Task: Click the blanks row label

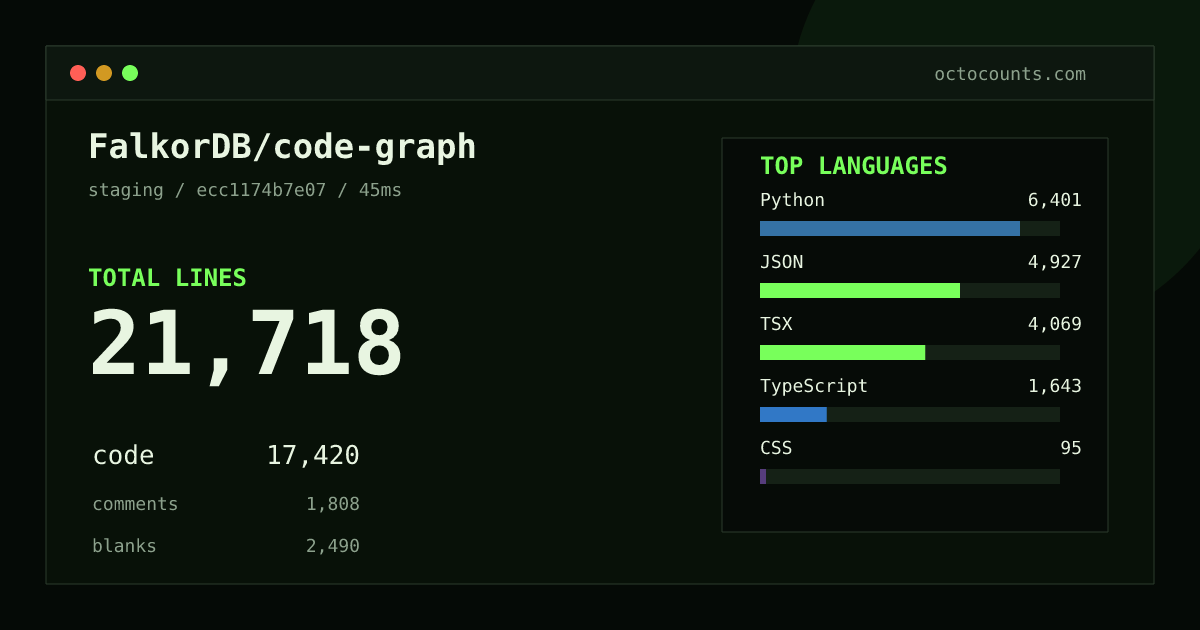Action: click(124, 546)
